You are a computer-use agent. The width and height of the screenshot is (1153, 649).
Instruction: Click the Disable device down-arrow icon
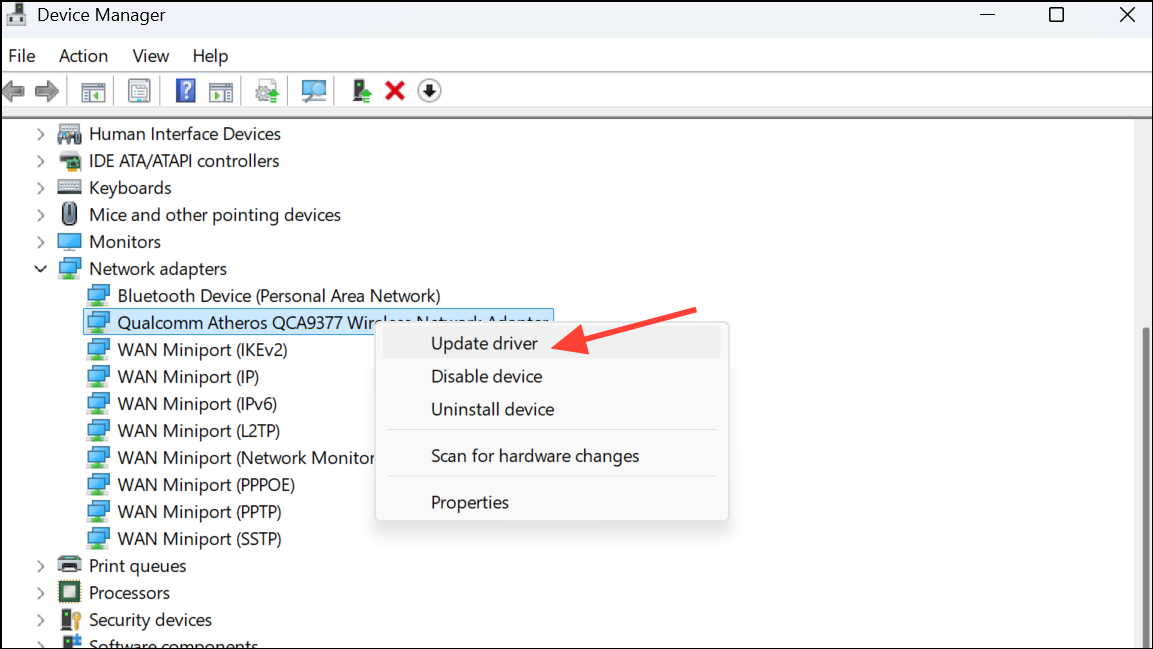coord(429,90)
